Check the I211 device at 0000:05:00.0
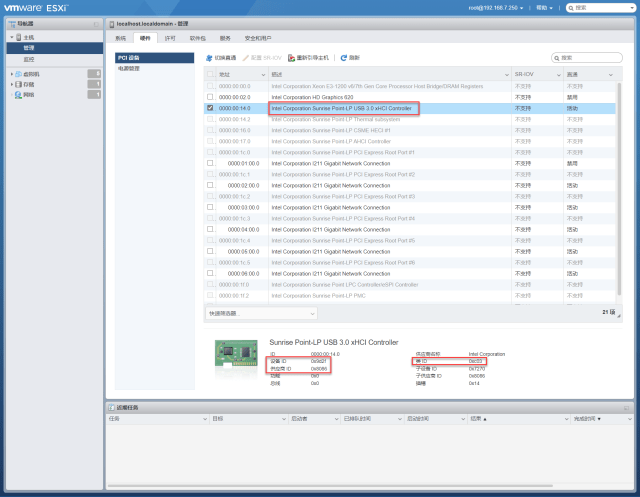 click(210, 251)
